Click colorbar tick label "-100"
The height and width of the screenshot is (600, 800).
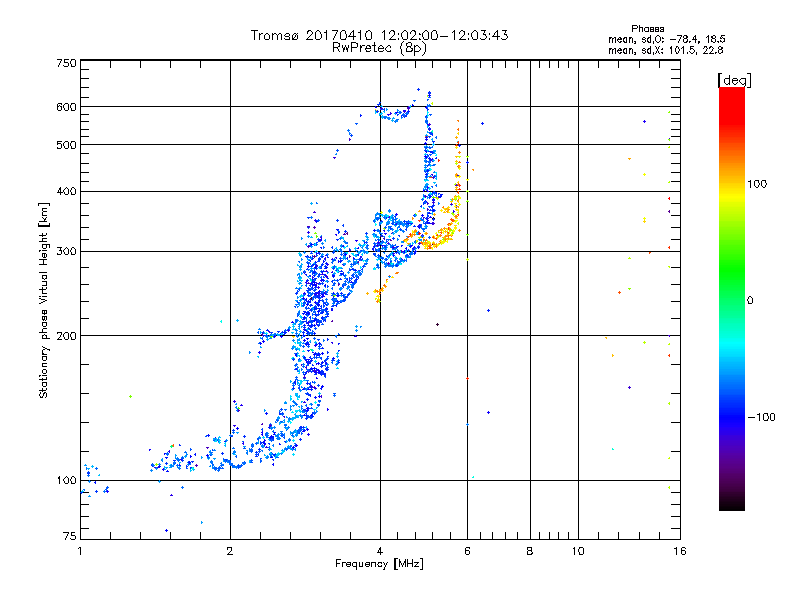pos(761,417)
